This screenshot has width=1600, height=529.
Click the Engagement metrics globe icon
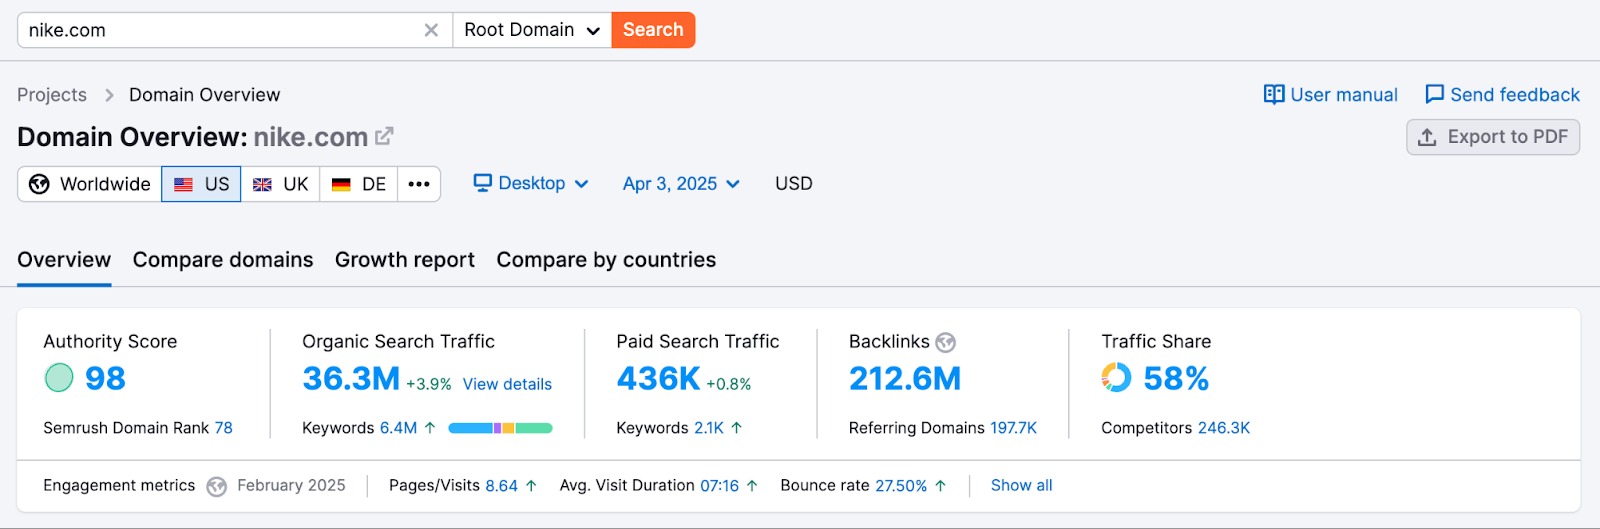click(216, 487)
